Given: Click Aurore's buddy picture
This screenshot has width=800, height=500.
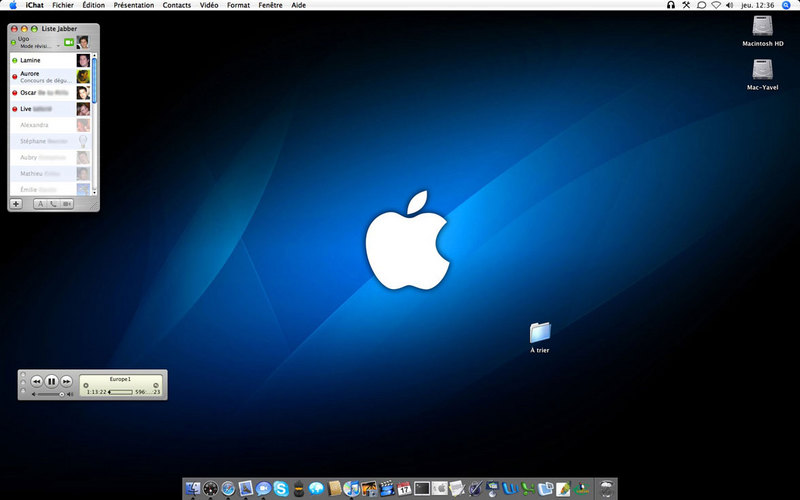Looking at the screenshot, I should click(83, 77).
